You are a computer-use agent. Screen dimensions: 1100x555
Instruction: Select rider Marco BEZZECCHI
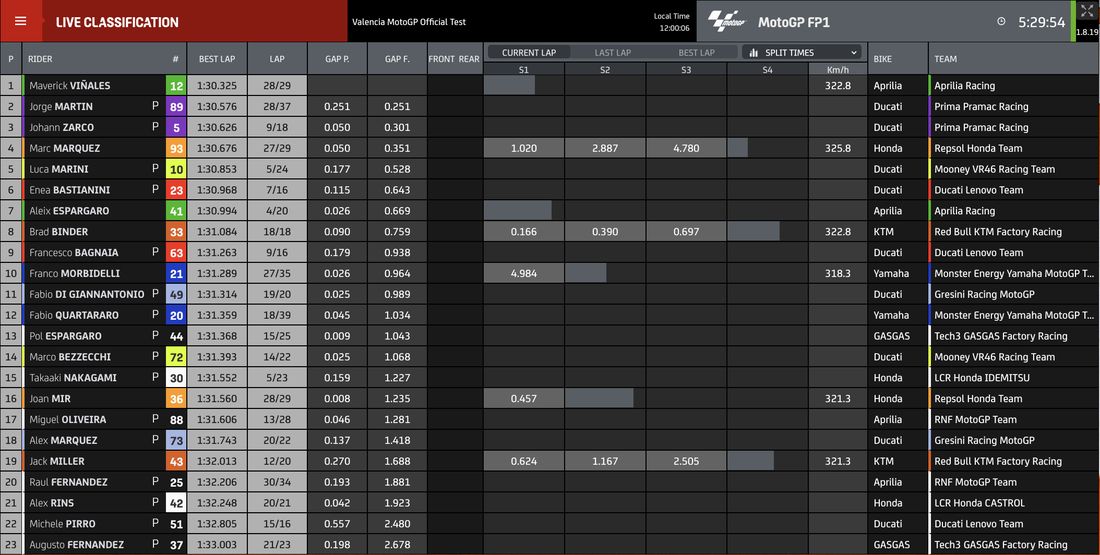click(70, 357)
